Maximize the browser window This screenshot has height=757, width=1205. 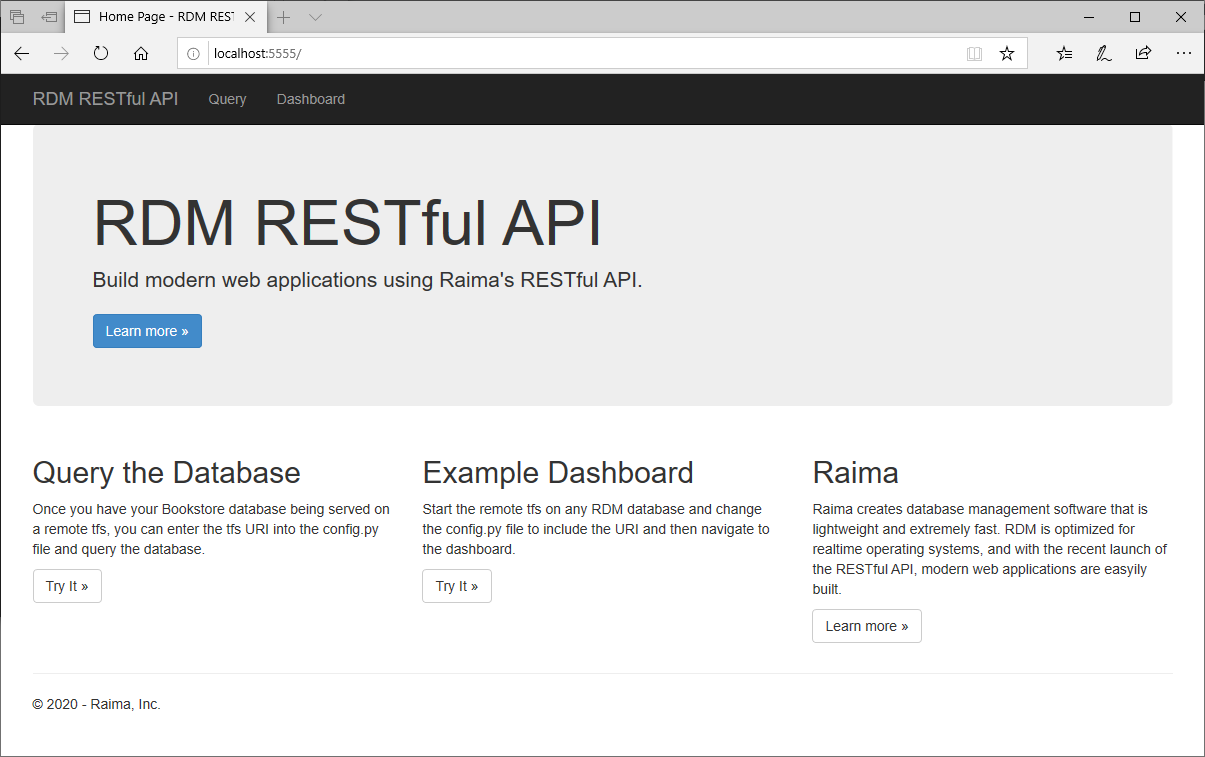1135,17
